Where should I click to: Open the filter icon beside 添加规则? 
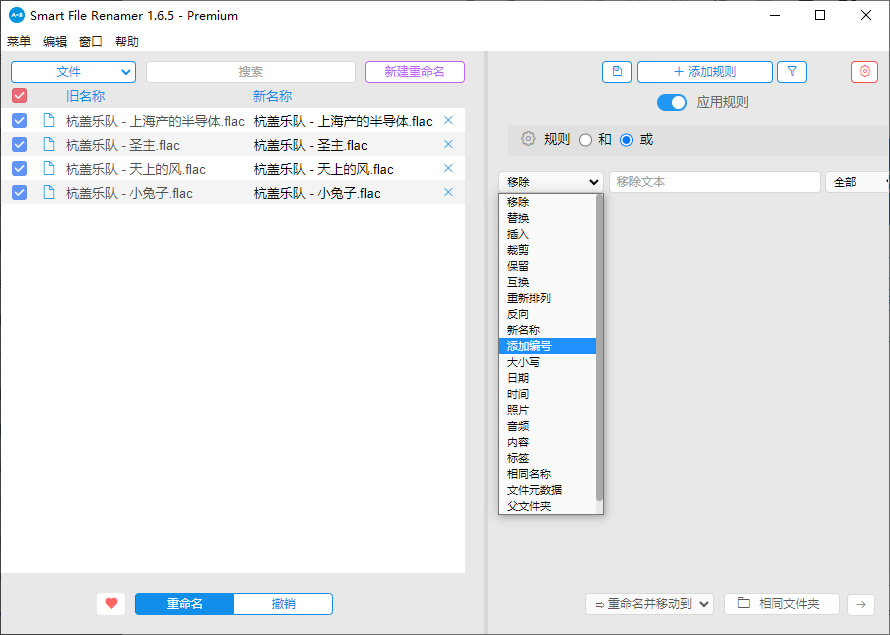pos(791,71)
